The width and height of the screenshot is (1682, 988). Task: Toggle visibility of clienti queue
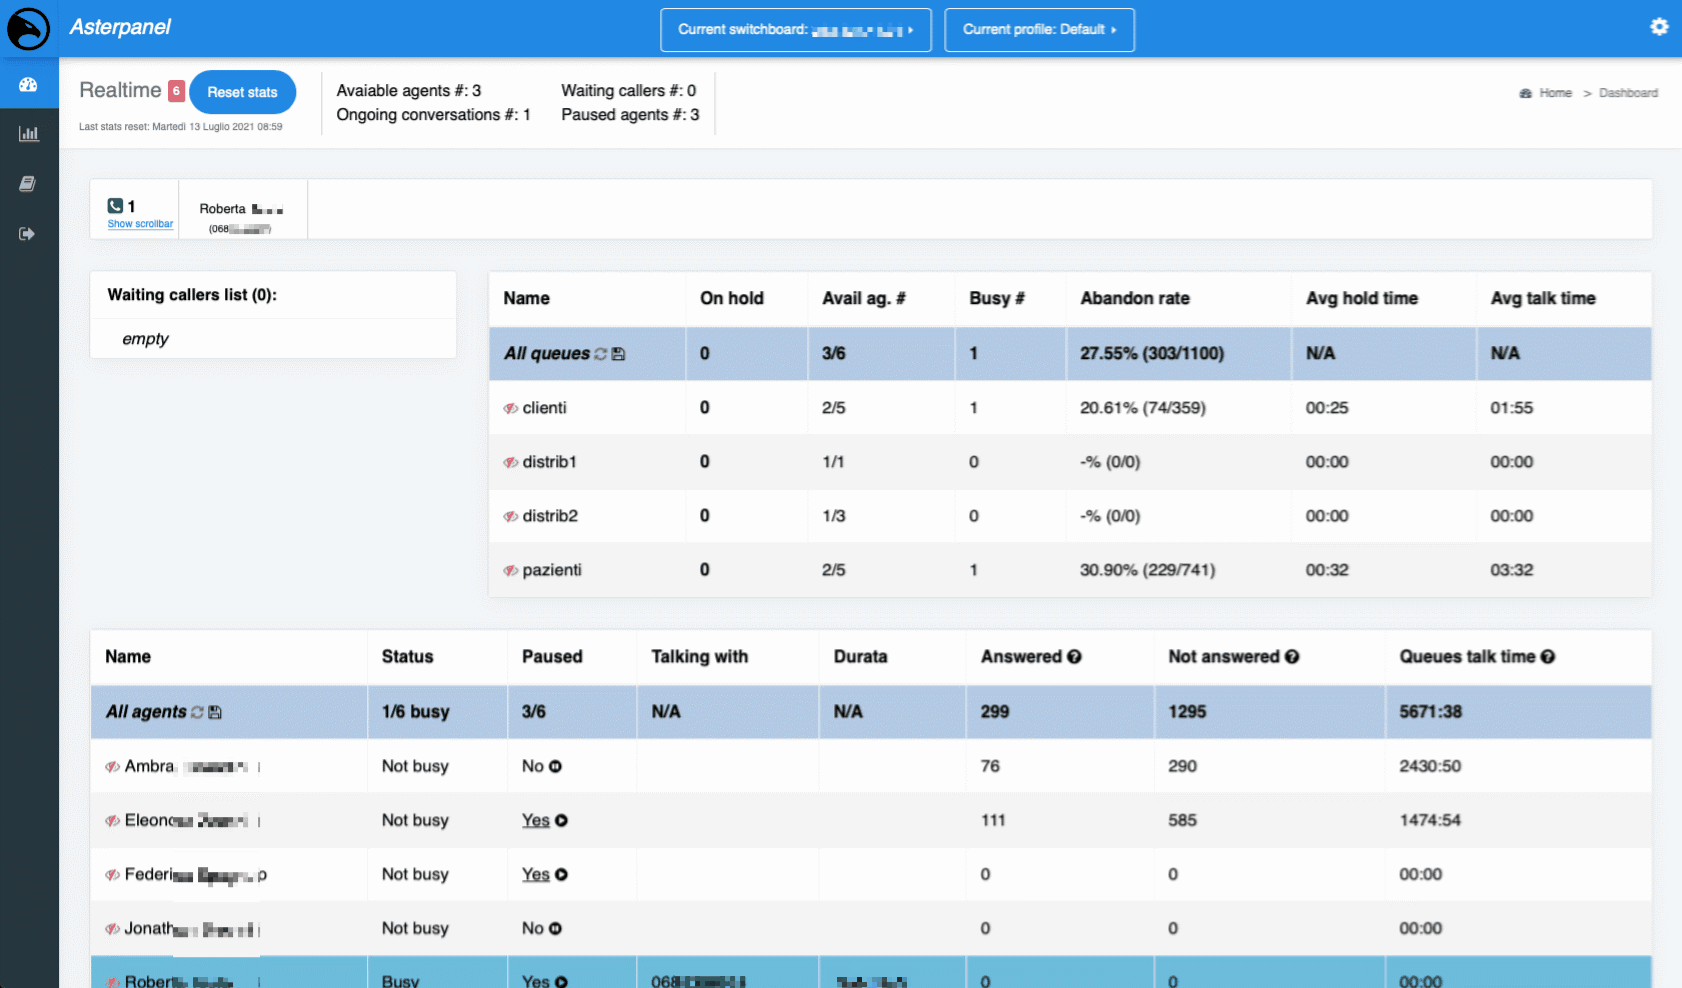click(511, 408)
